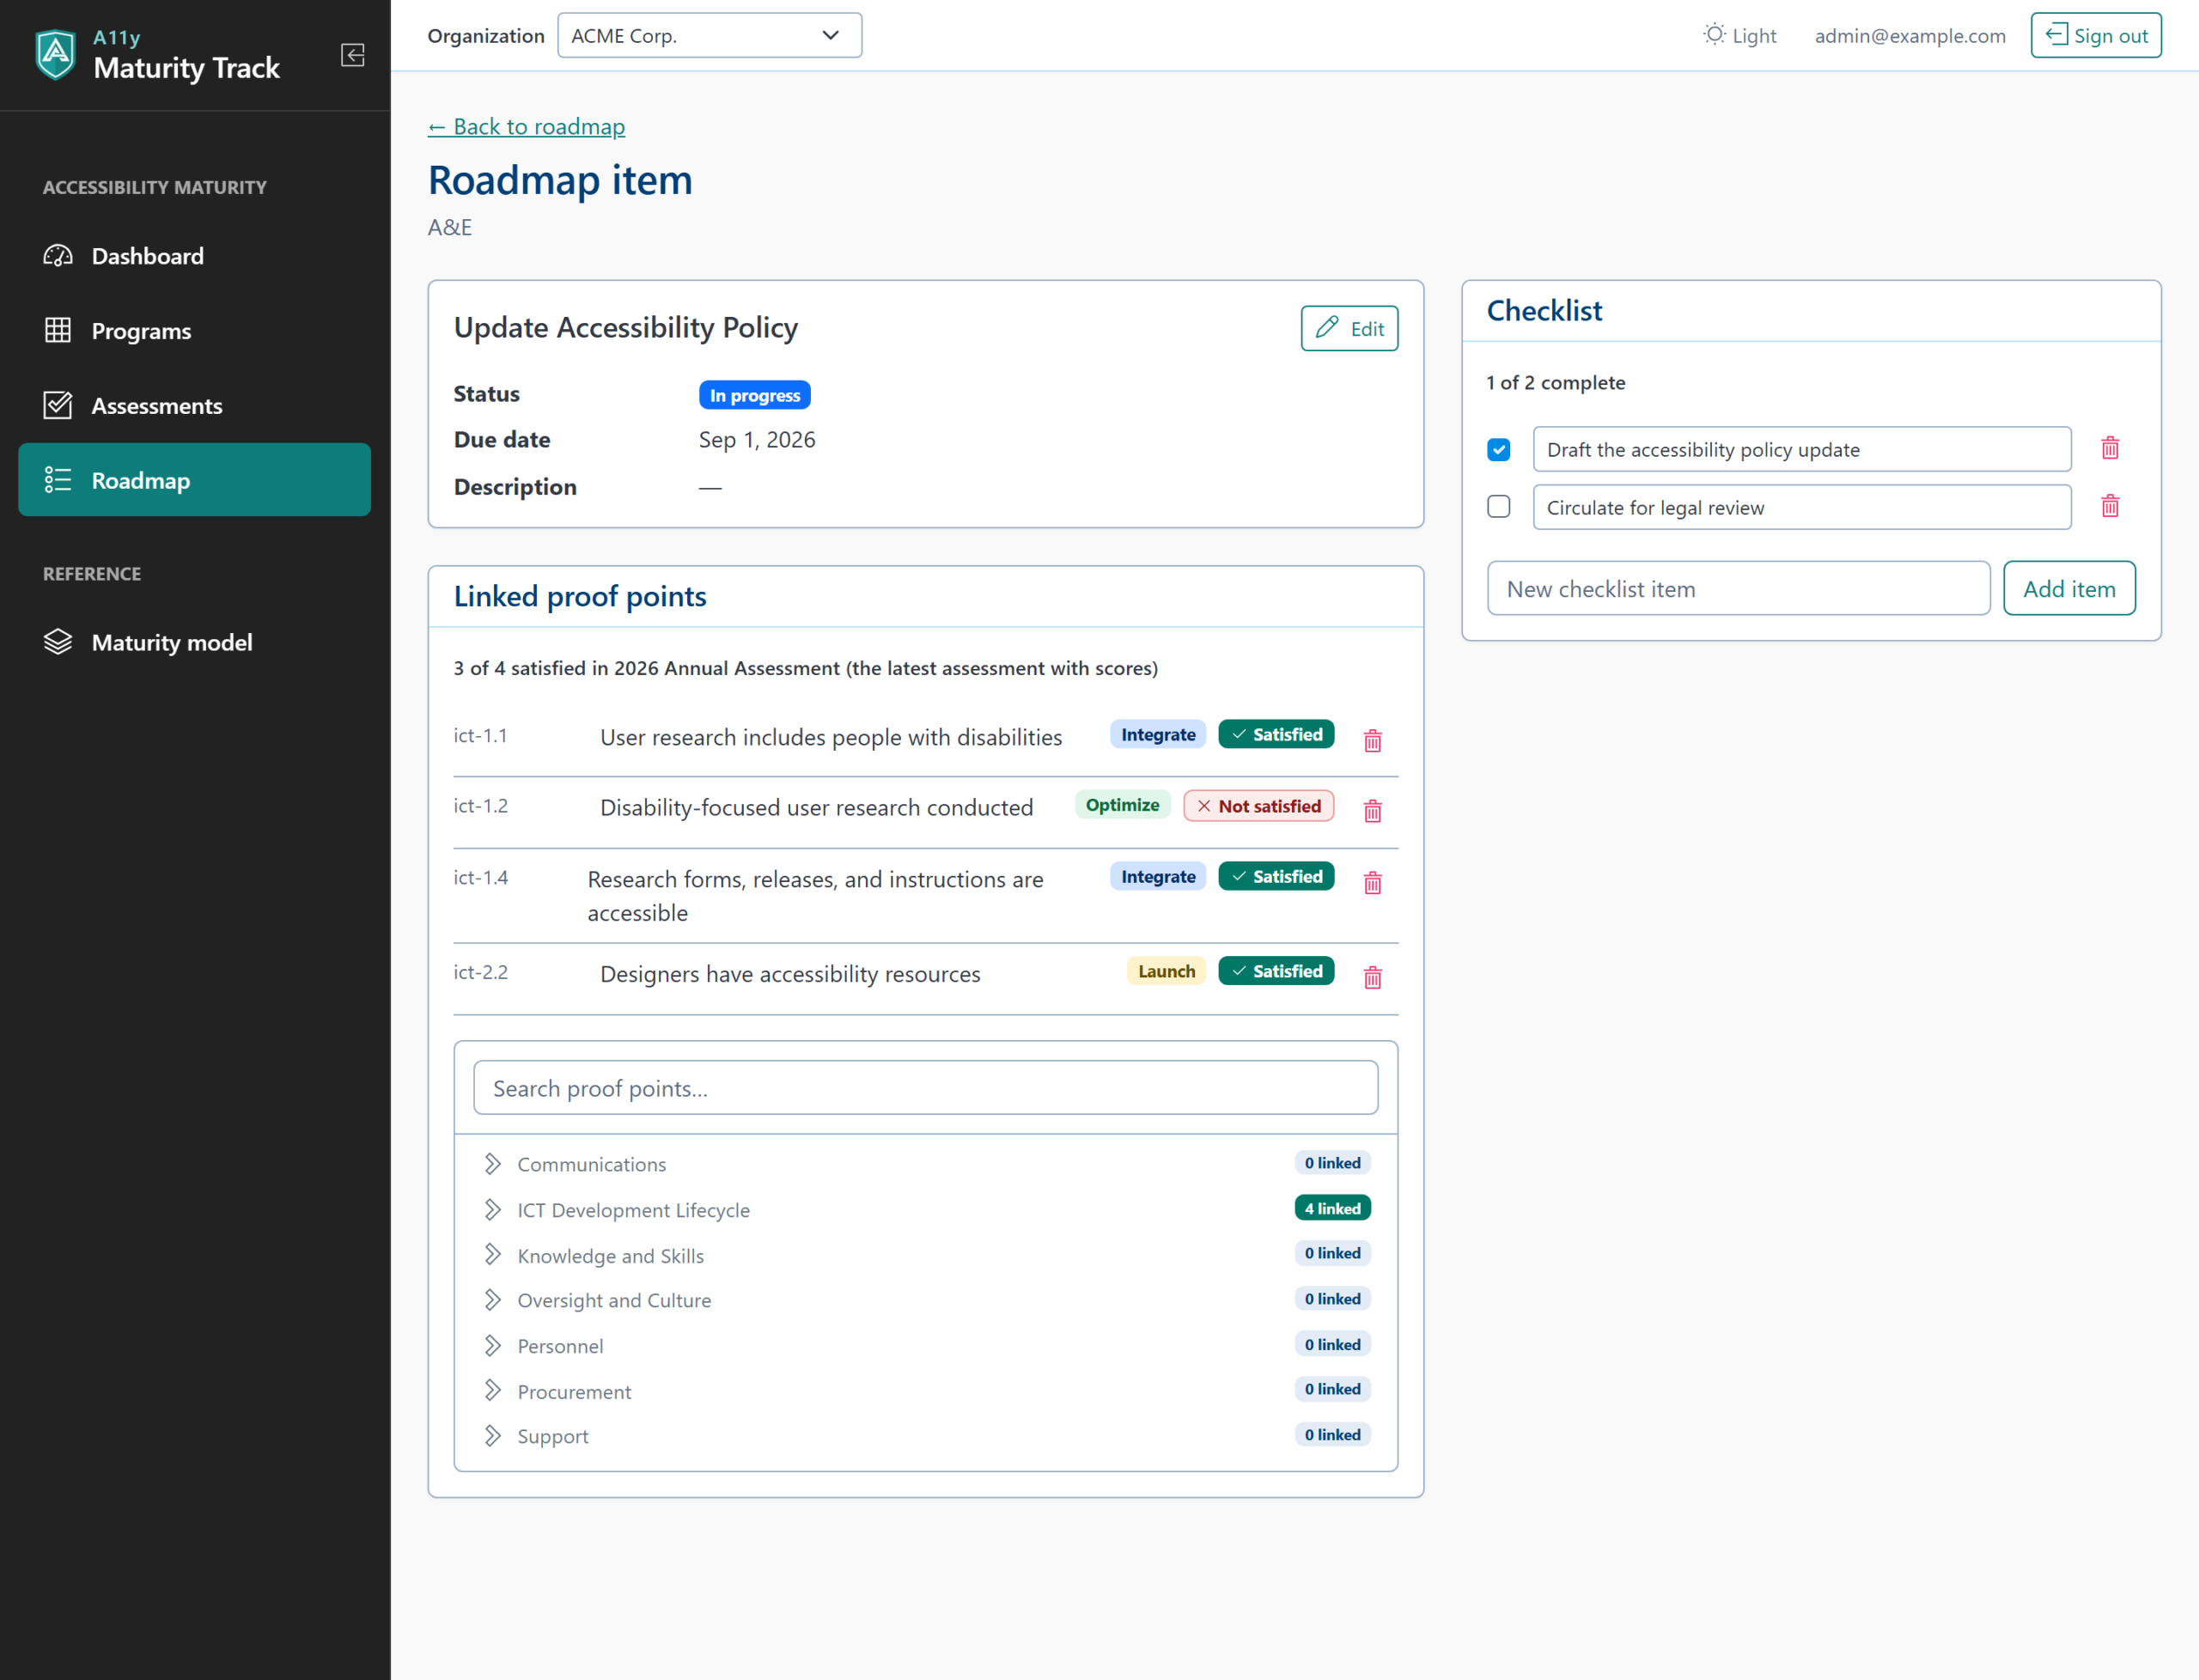Go to Programs in the sidebar
2199x1680 pixels.
pos(194,331)
